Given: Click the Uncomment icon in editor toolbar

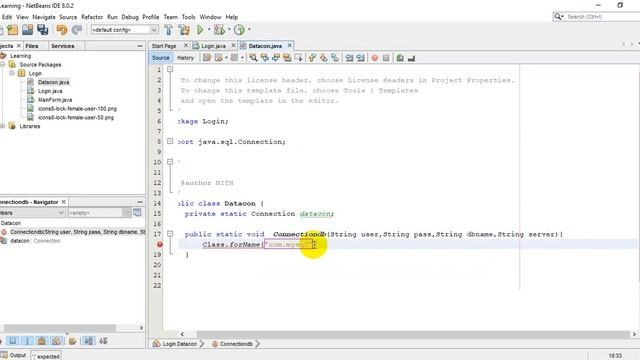Looking at the screenshot, I should (411, 58).
